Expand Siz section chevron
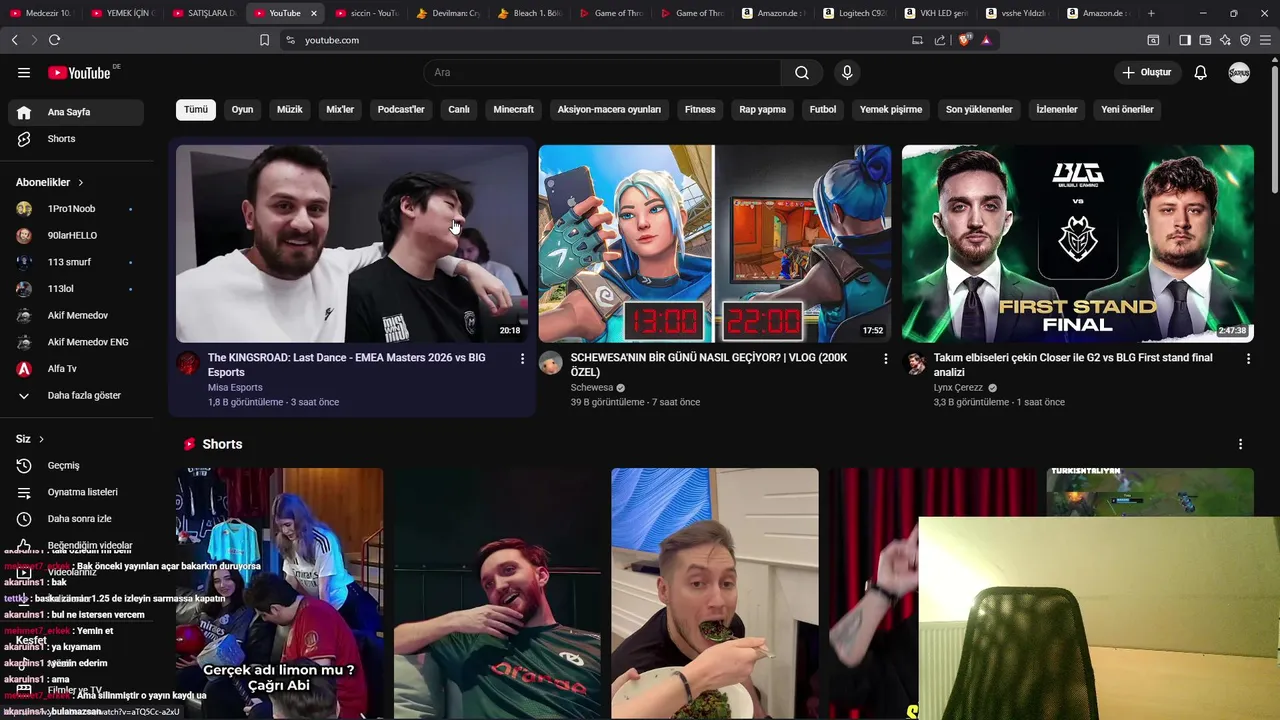Viewport: 1280px width, 720px height. (x=41, y=439)
